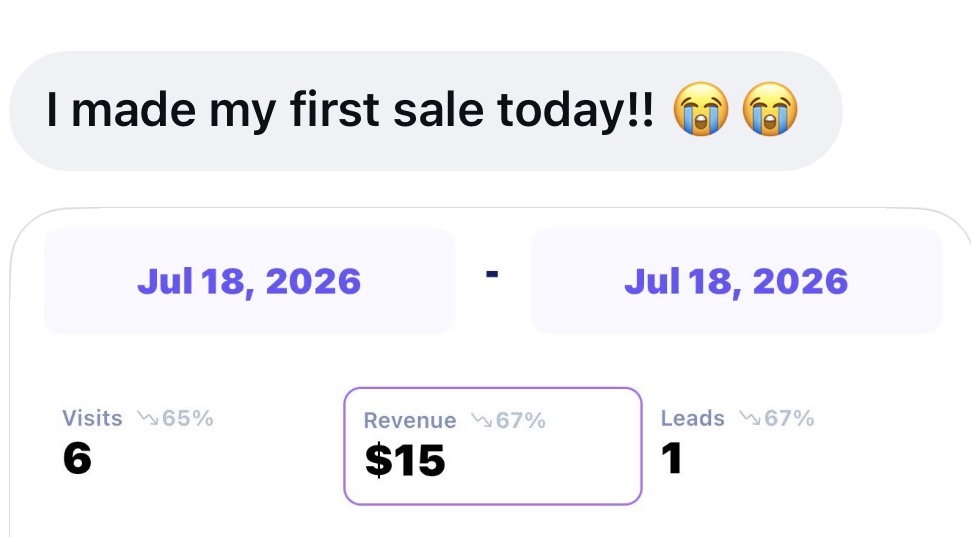Click the Leads label text
This screenshot has height=537, width=971.
point(692,419)
